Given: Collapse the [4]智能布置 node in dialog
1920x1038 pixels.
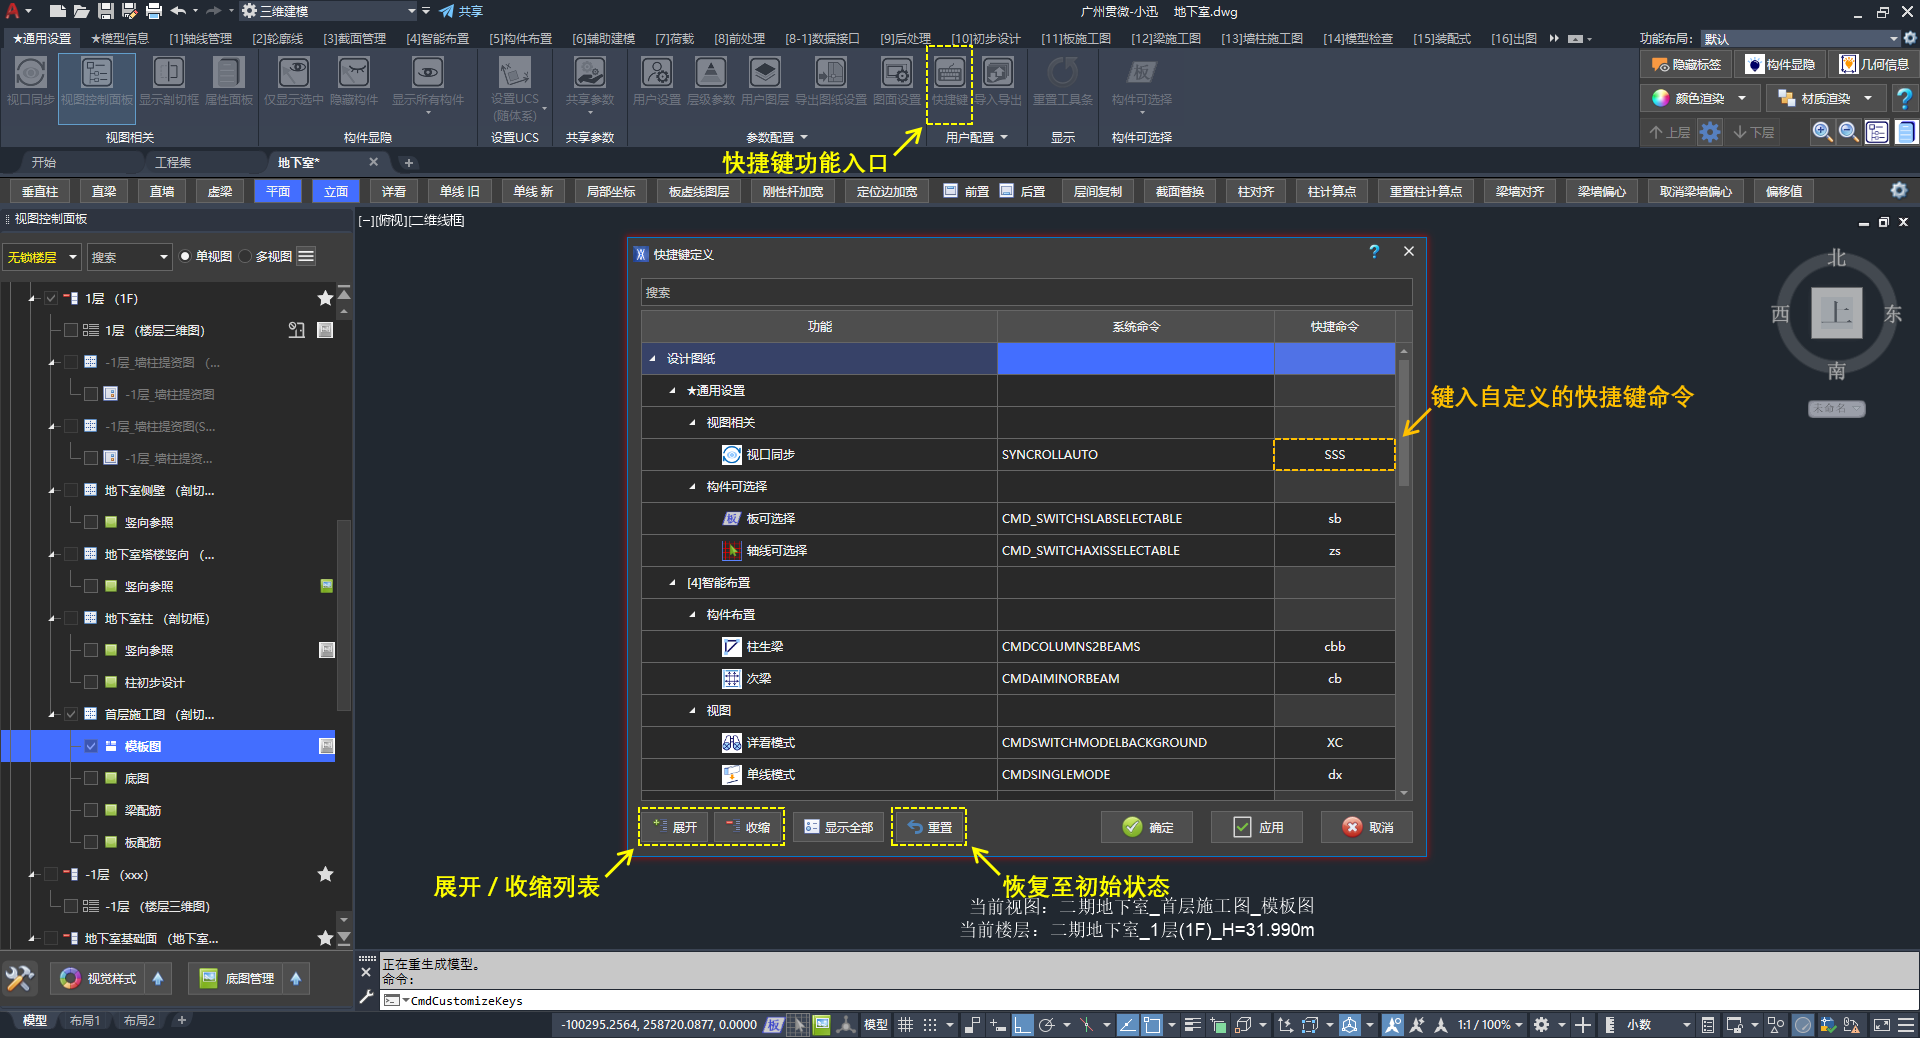Looking at the screenshot, I should (x=673, y=583).
